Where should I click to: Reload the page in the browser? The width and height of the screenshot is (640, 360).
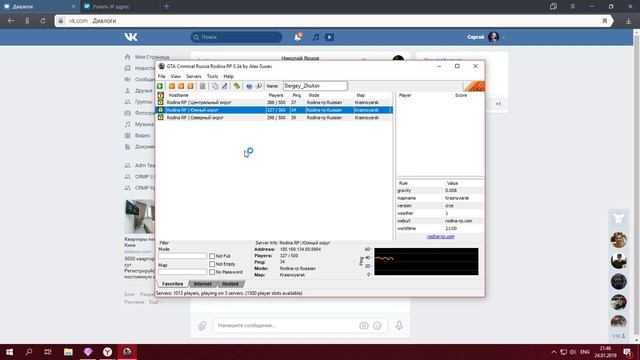[43, 20]
